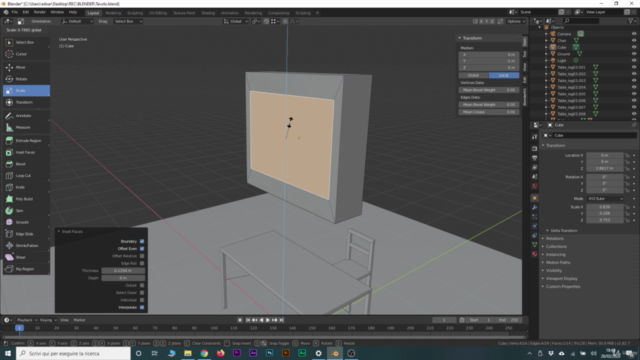This screenshot has width=640, height=360.
Task: Toggle the Interpolate checkbox
Action: pos(142,307)
